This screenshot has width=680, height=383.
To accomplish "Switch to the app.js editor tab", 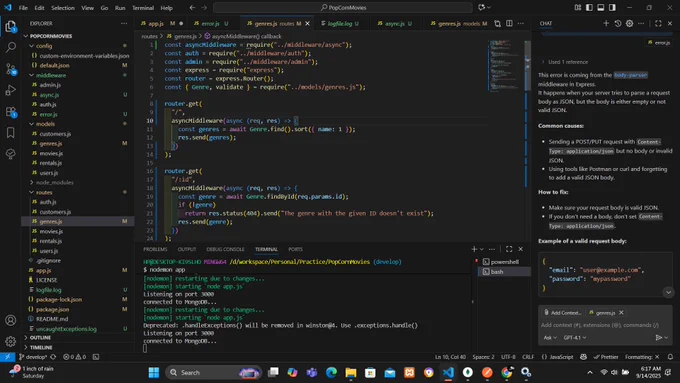I will (x=156, y=23).
